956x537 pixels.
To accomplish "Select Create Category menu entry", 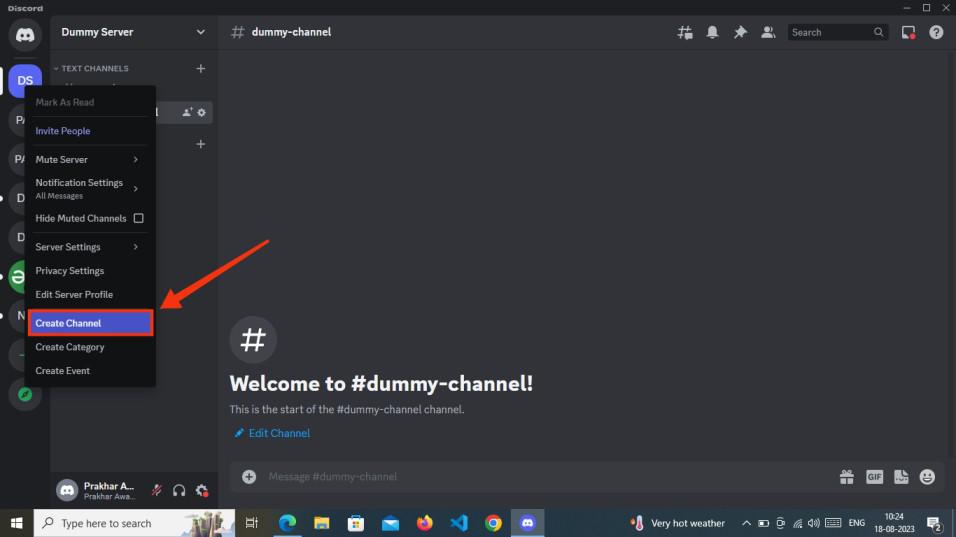I will click(90, 347).
